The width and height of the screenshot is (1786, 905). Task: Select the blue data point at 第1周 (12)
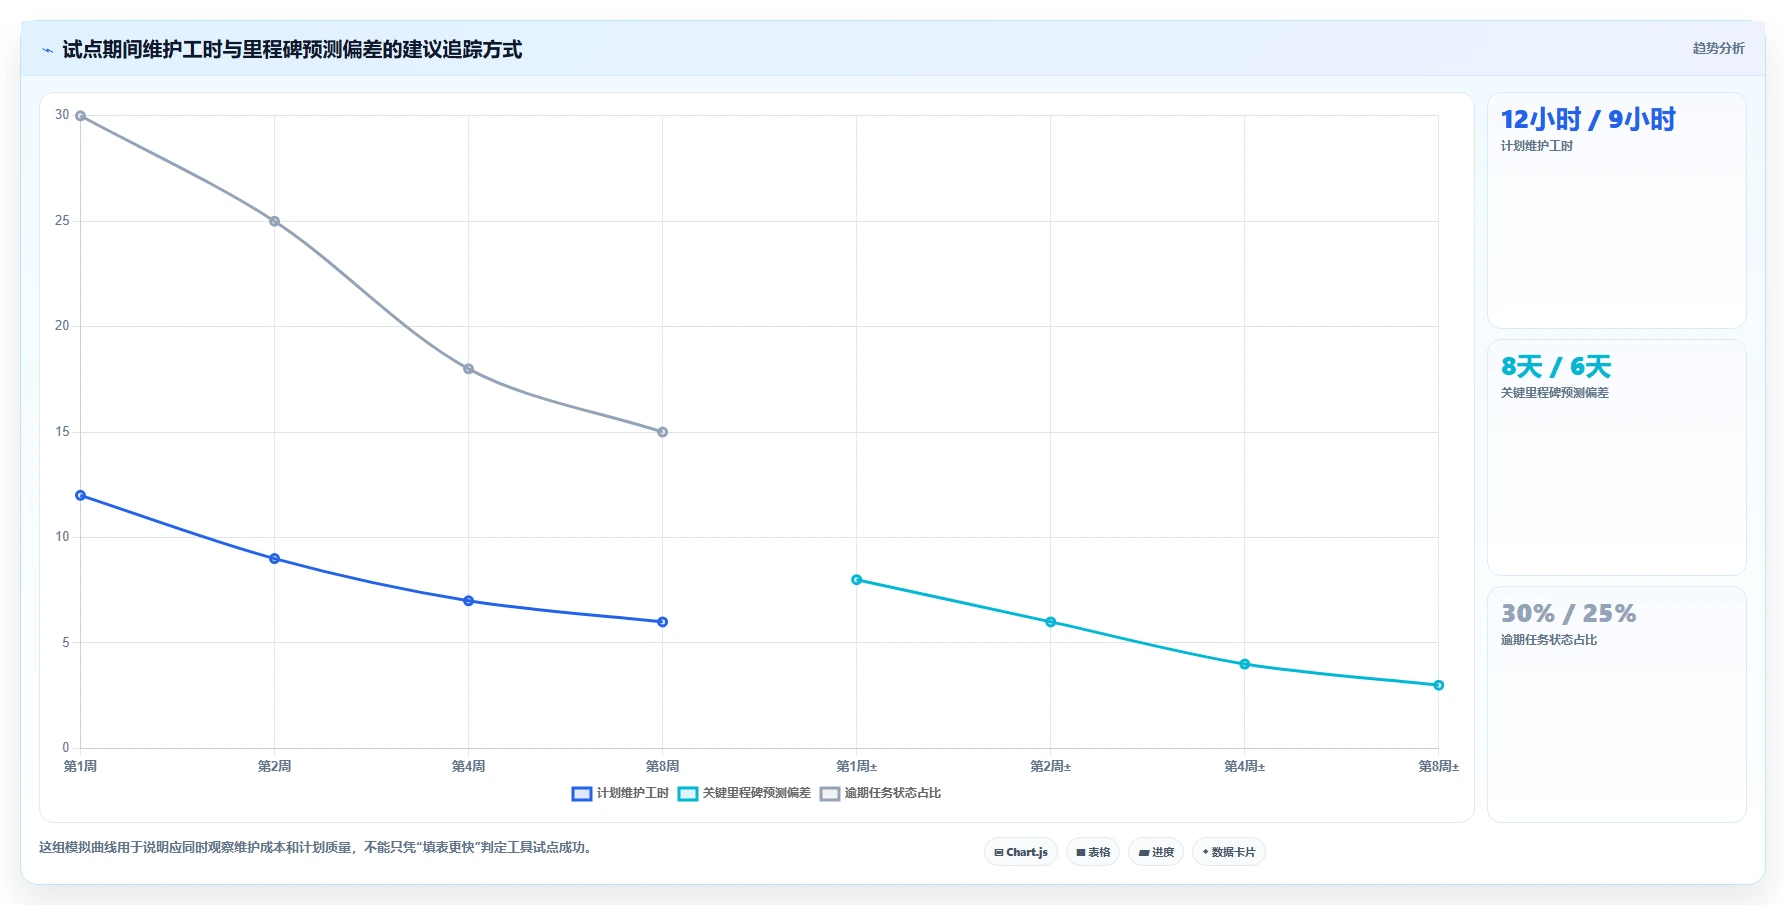pos(81,496)
